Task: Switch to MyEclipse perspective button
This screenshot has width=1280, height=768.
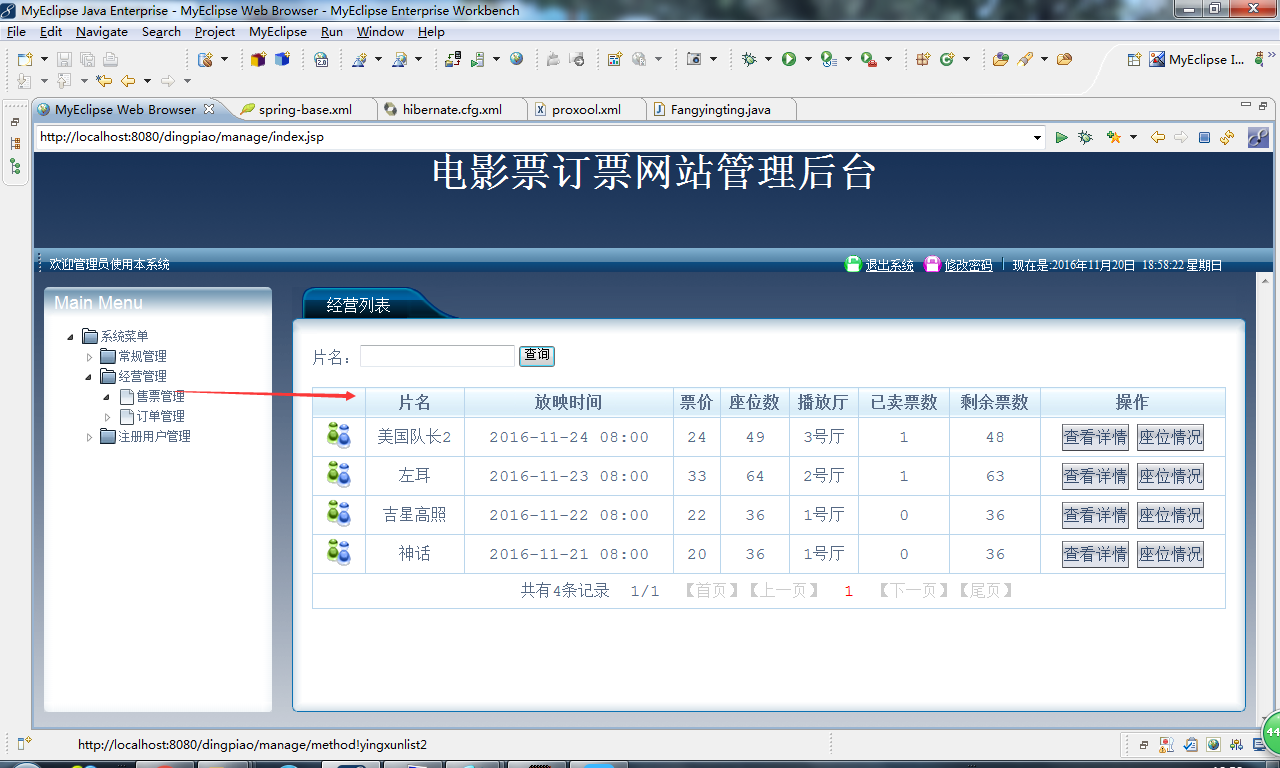Action: (x=1197, y=60)
